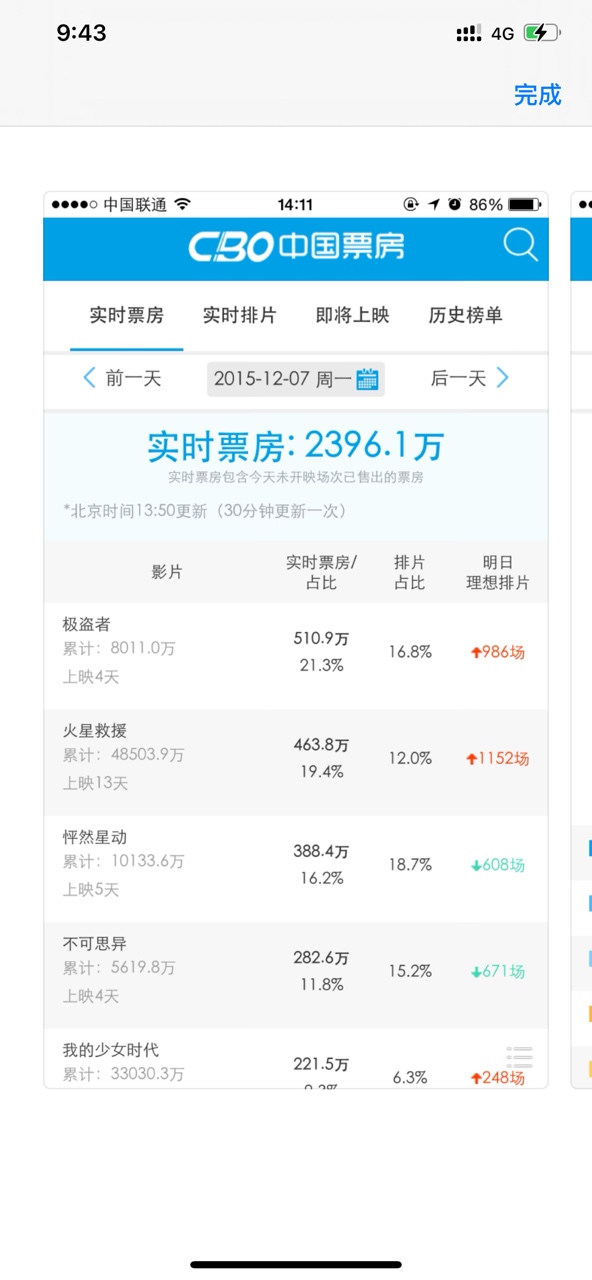The width and height of the screenshot is (592, 1280).
Task: Open the 2015-12-07 date picker
Action: pos(296,379)
